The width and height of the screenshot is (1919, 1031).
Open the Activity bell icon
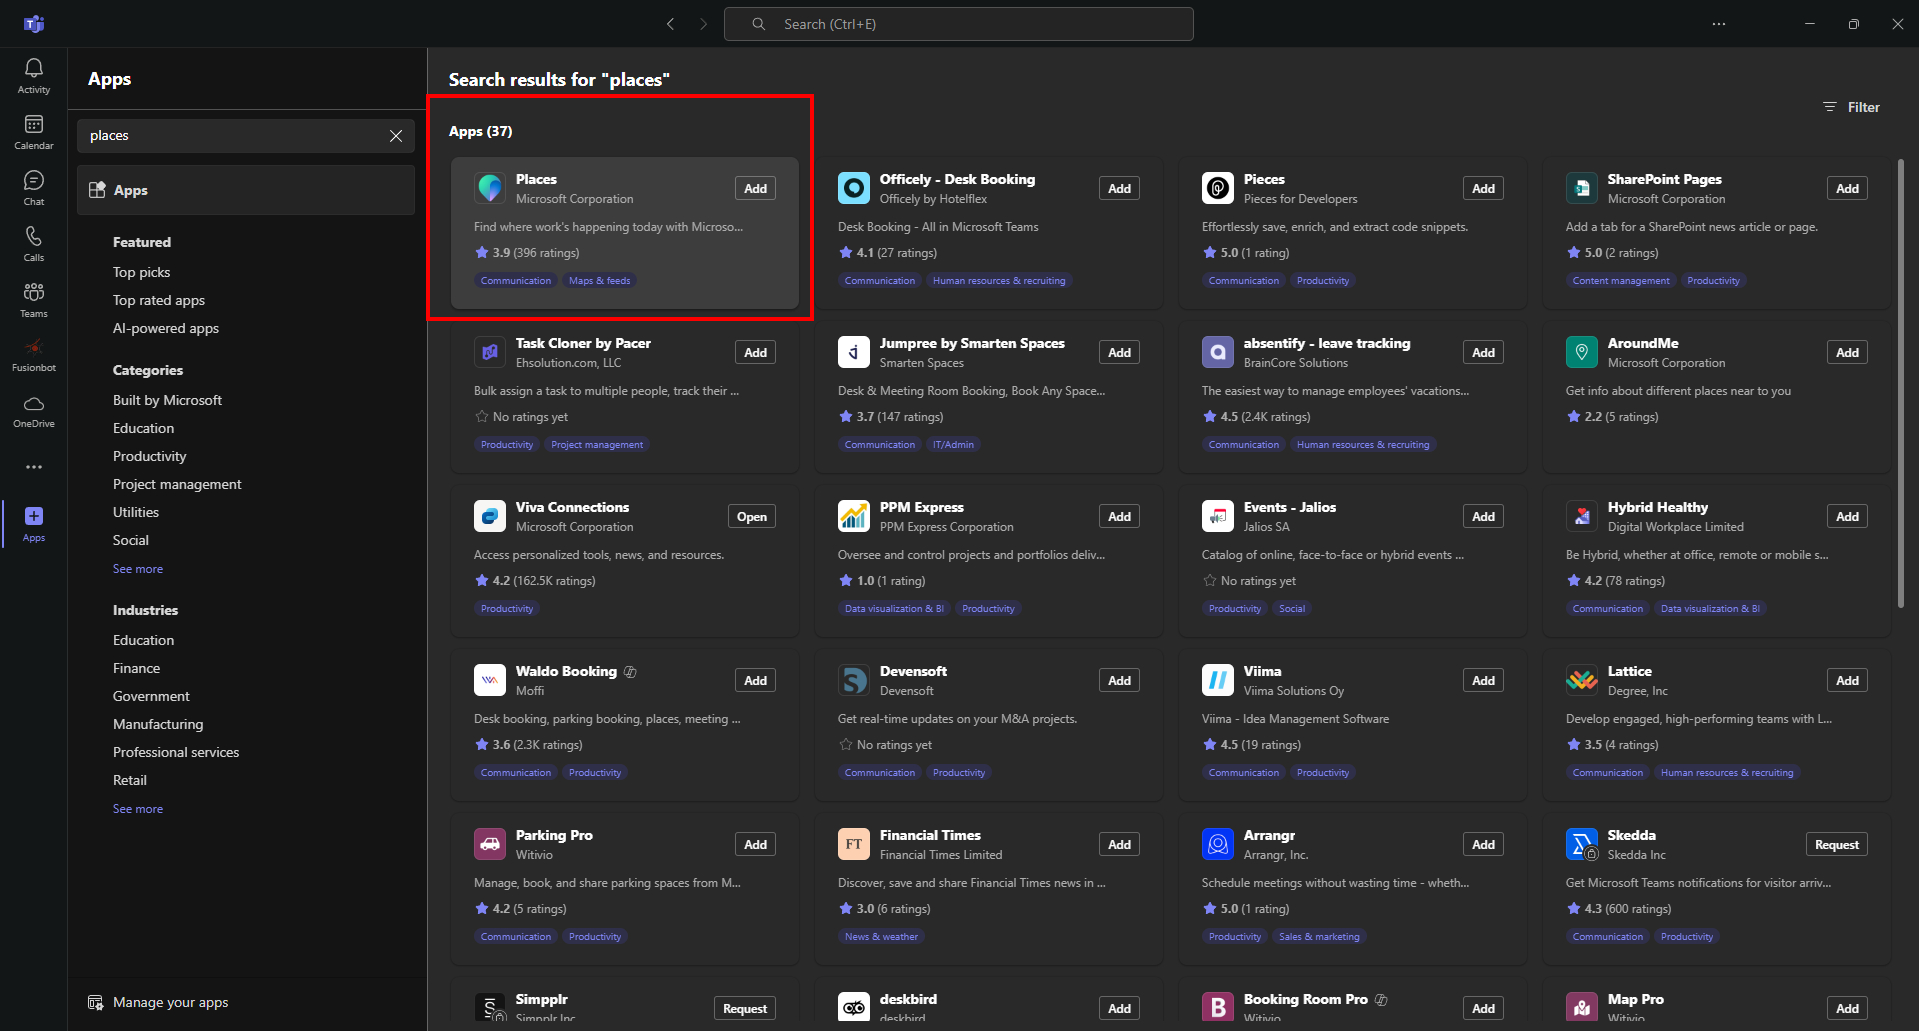[x=34, y=68]
